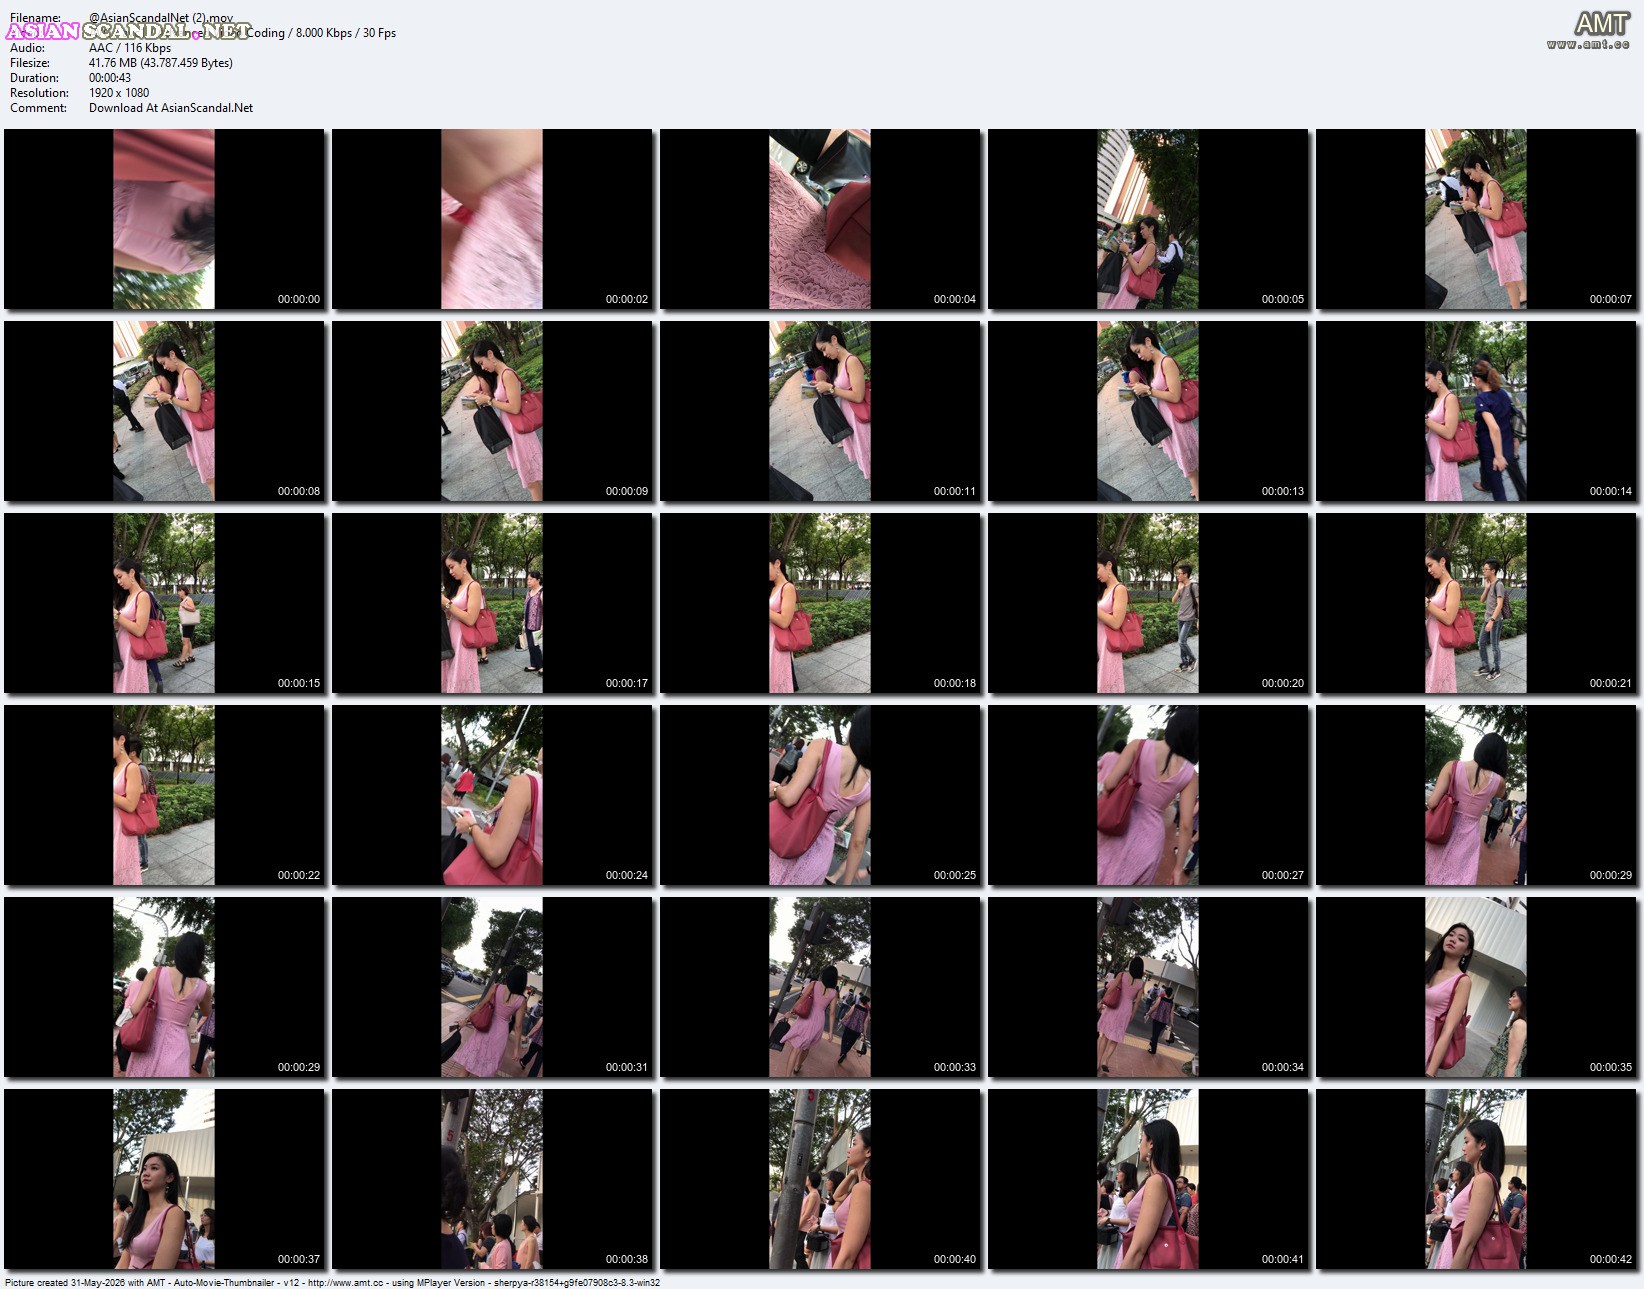This screenshot has width=1644, height=1289.
Task: Open the thumbnail stamped 00:00:24
Action: click(492, 795)
